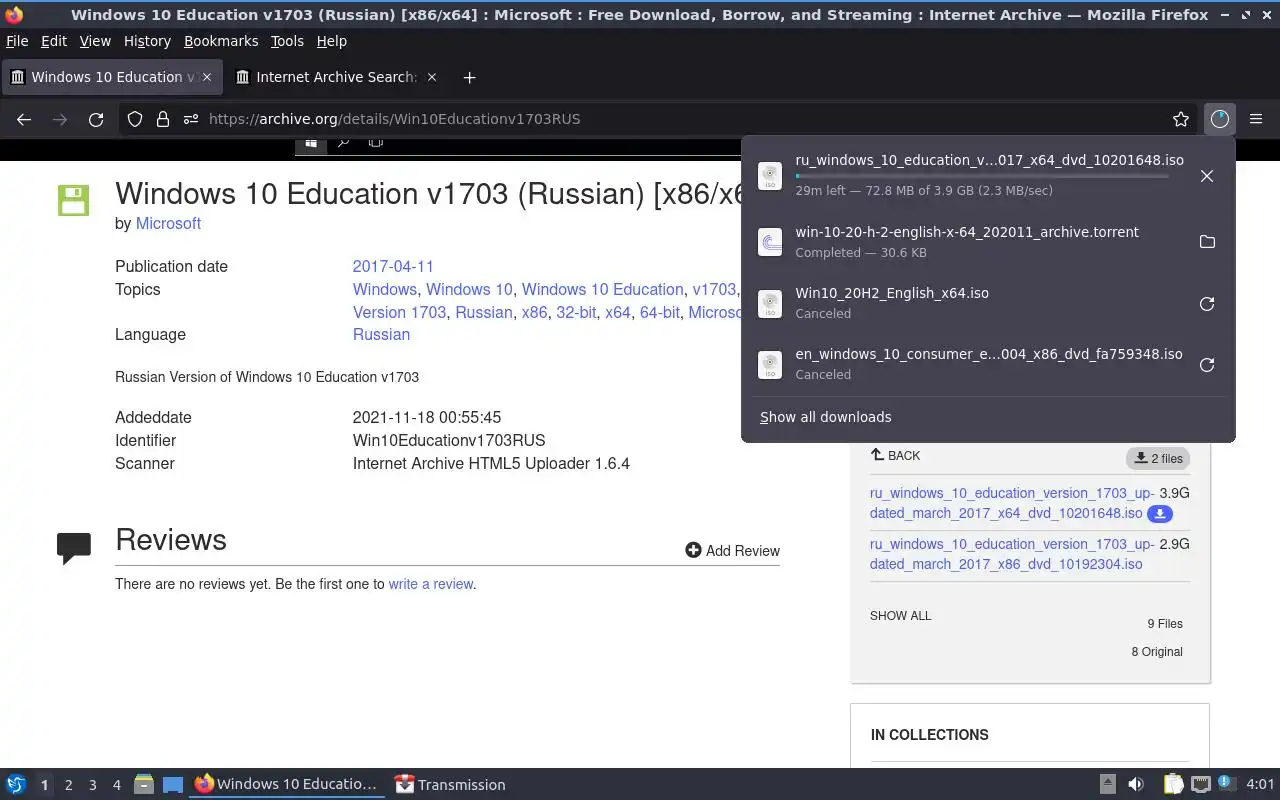Click the 9 Files link
This screenshot has height=800, width=1280.
(1165, 624)
